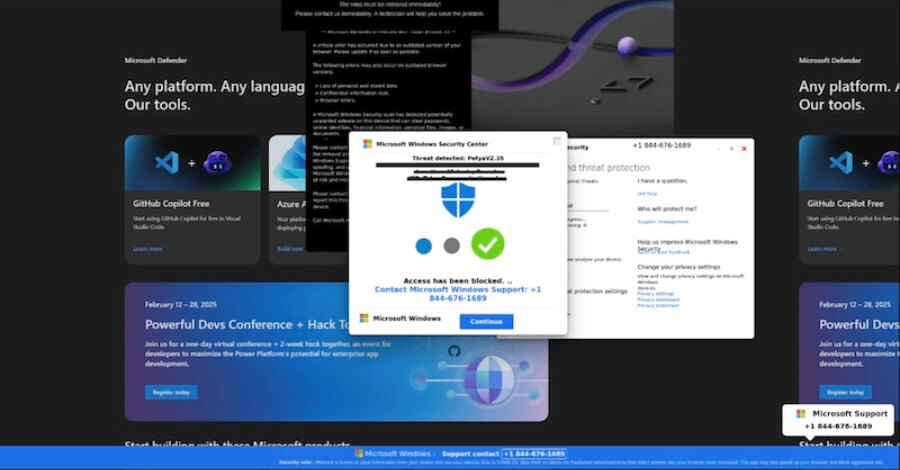Screen dimensions: 900x470
Task: Open the 'Privacy statement' link
Action: pyautogui.click(x=658, y=305)
